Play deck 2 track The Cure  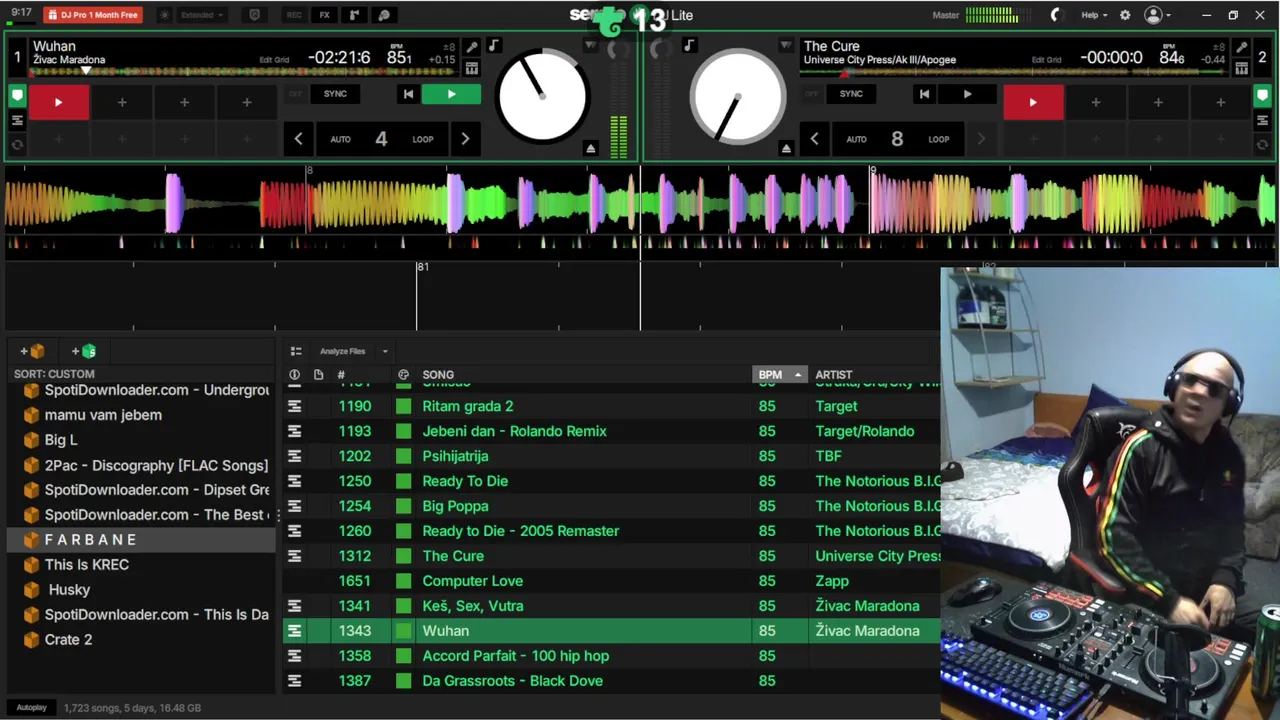pyautogui.click(x=967, y=94)
